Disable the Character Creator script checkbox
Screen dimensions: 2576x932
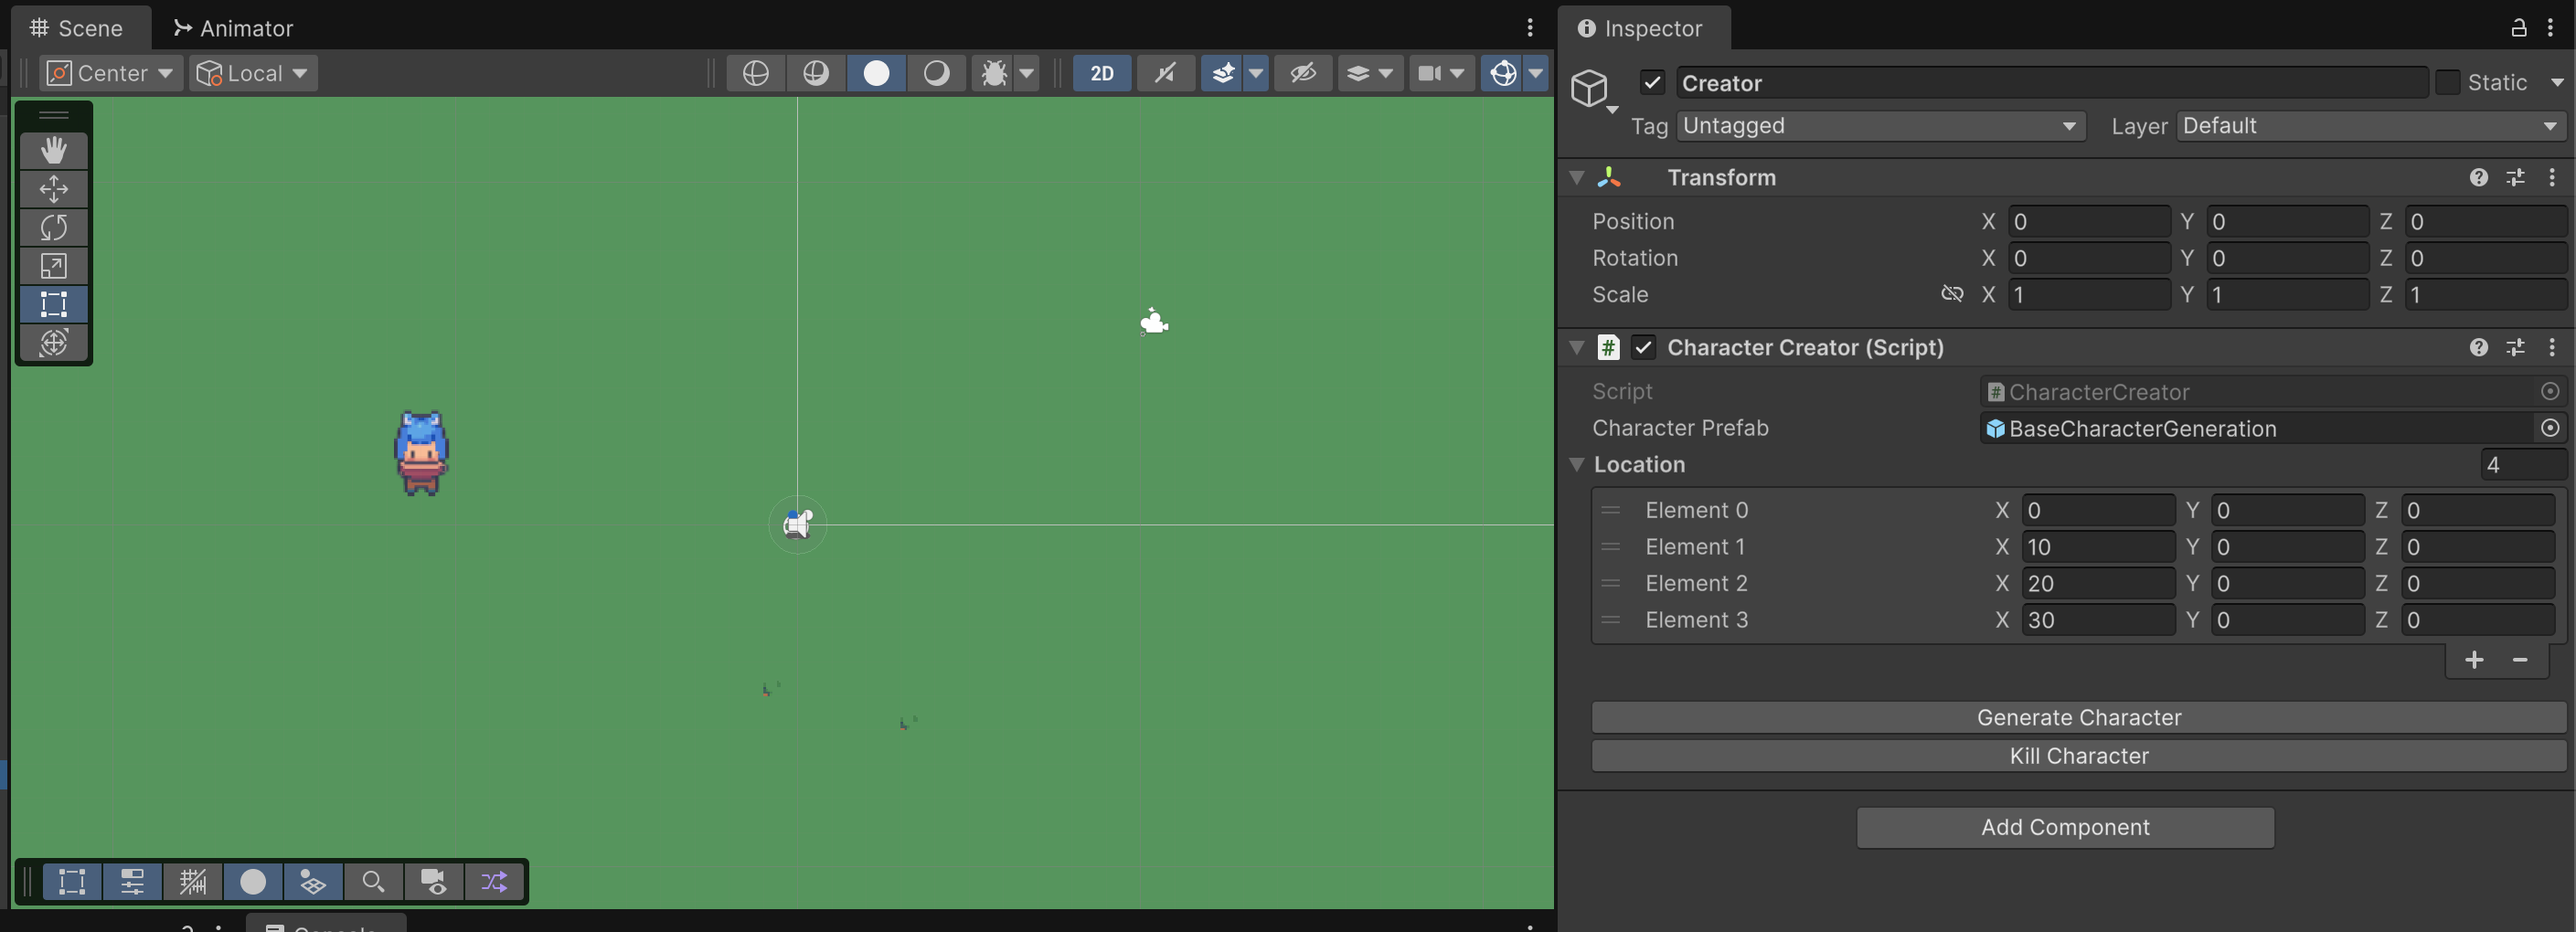(x=1642, y=348)
